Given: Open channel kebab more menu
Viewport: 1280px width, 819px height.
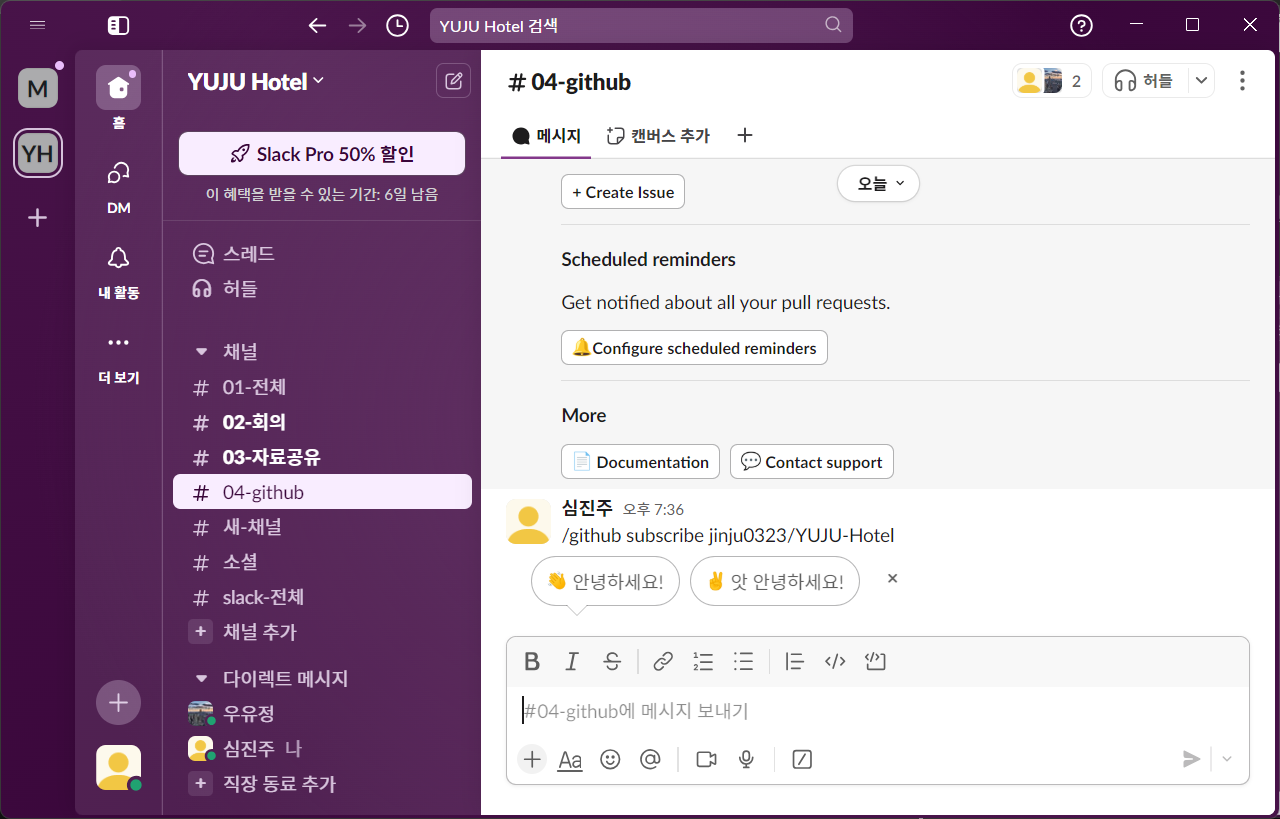Looking at the screenshot, I should pyautogui.click(x=1243, y=81).
